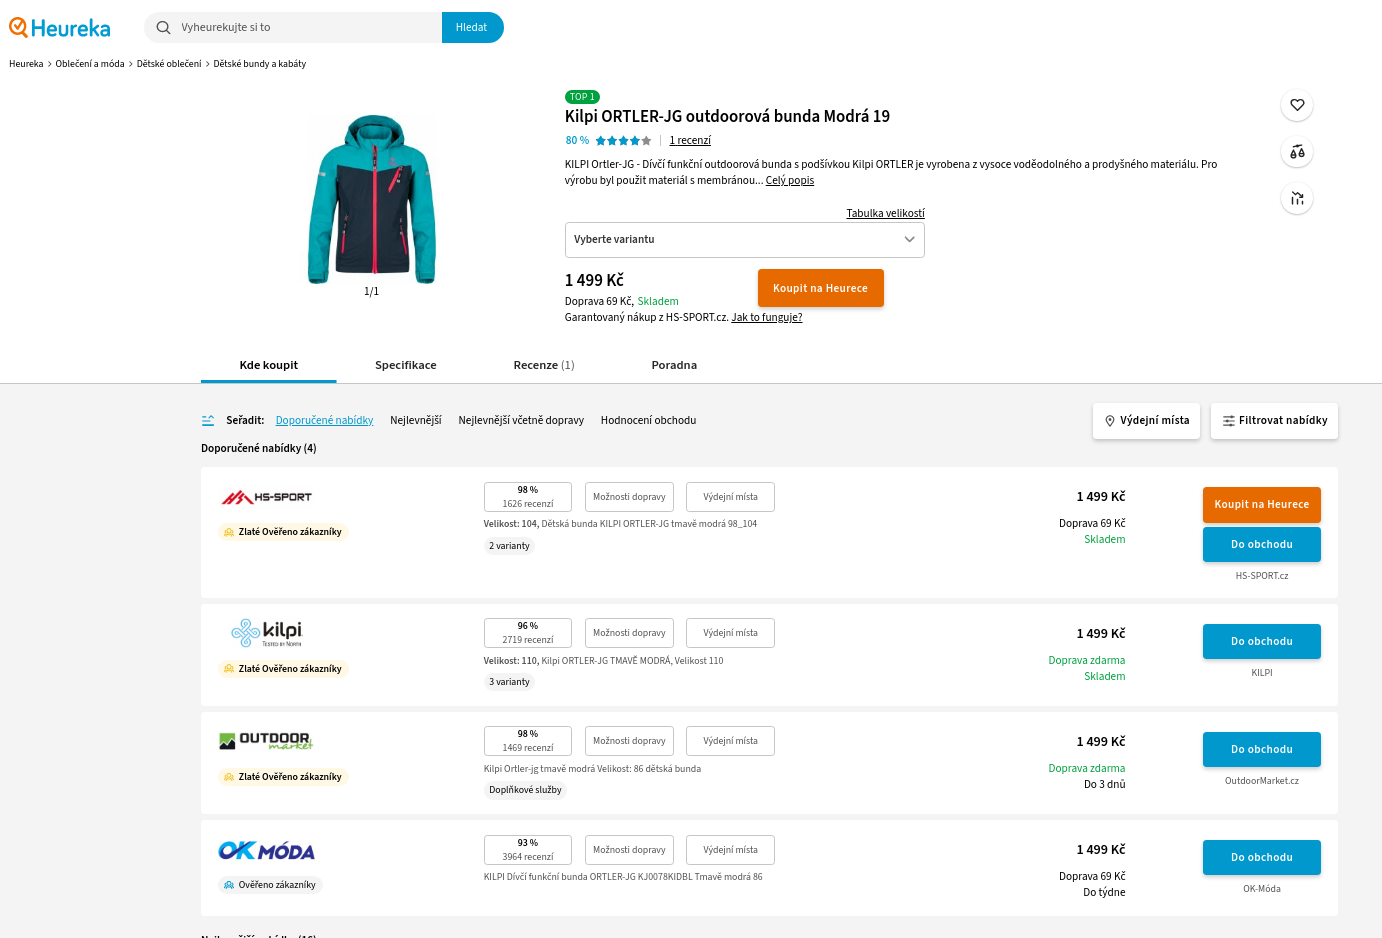The width and height of the screenshot is (1382, 938).
Task: Open OK Móda 93% 3964 recenzí box
Action: (x=528, y=850)
